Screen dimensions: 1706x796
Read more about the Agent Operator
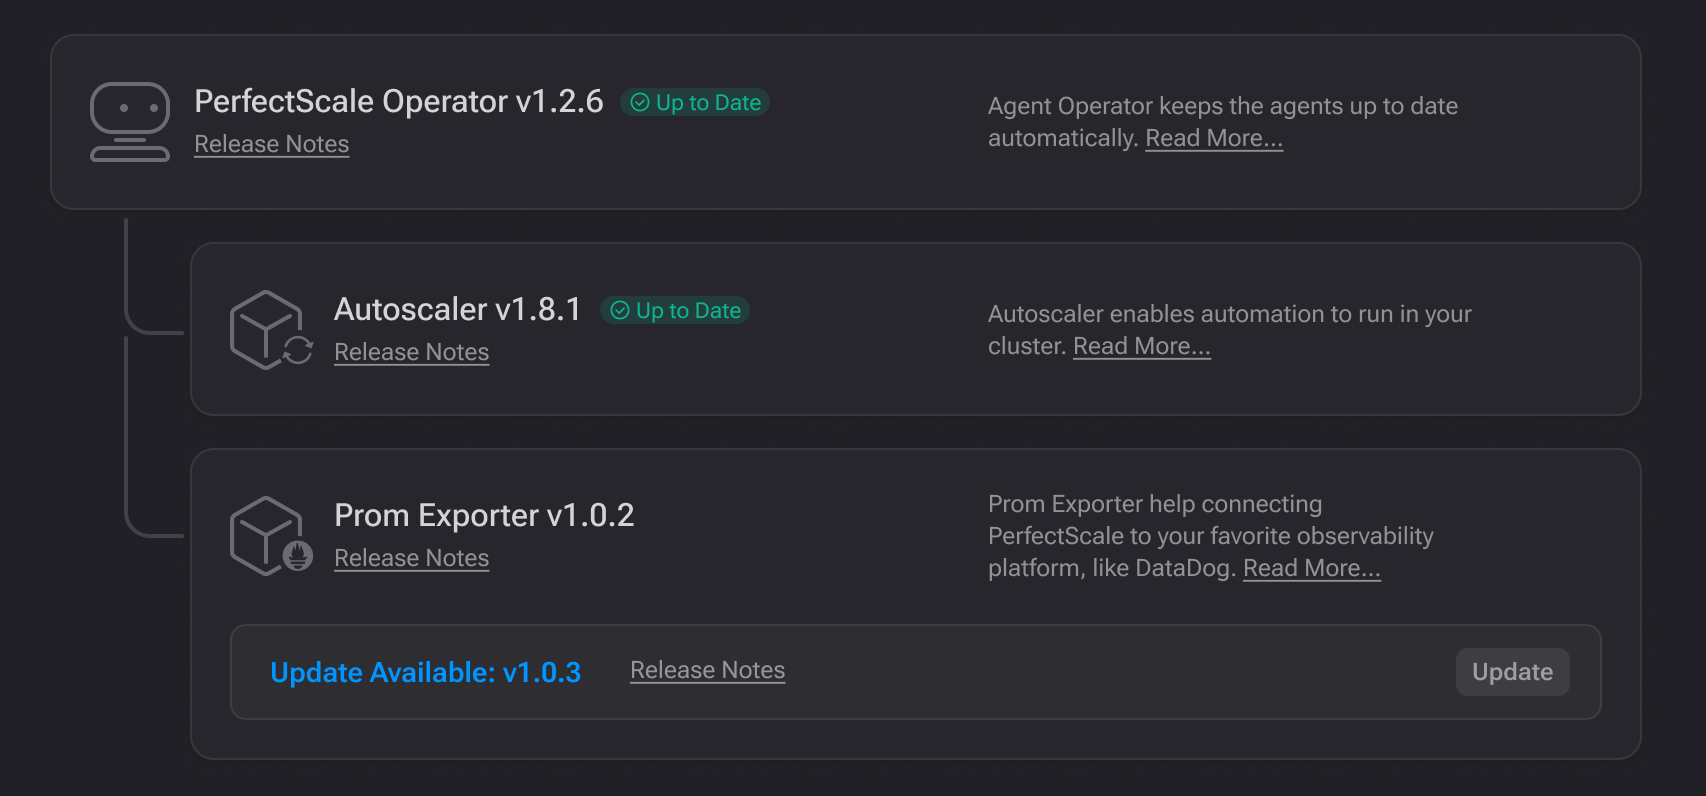point(1214,138)
